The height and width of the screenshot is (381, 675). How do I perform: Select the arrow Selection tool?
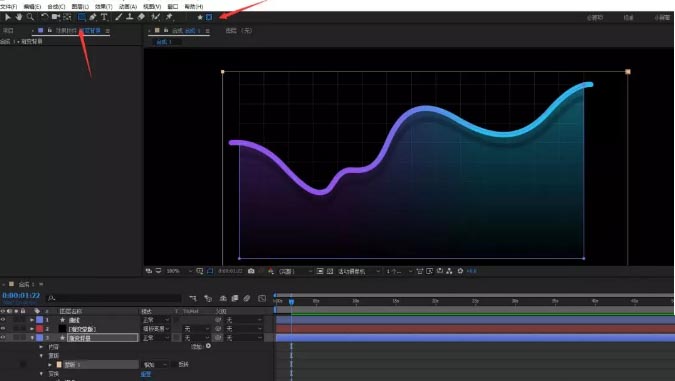click(x=8, y=17)
